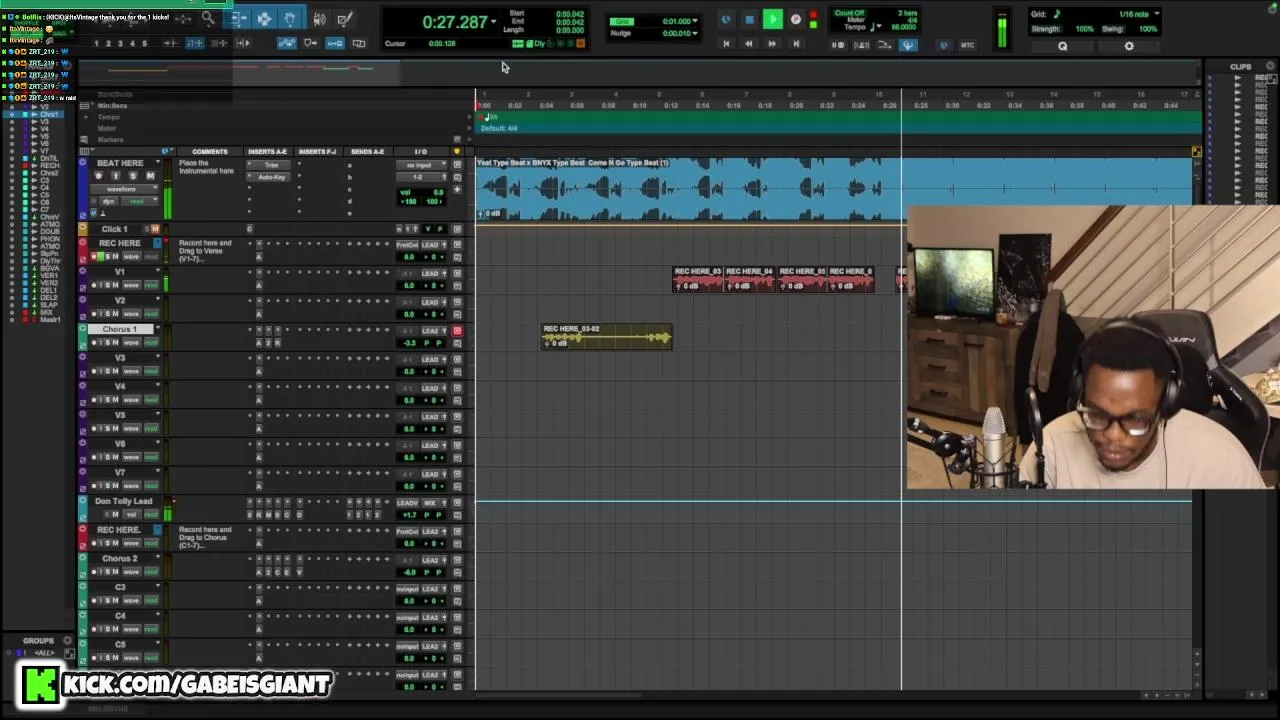Click the Swing 100% value field
The image size is (1280, 720).
[1148, 29]
